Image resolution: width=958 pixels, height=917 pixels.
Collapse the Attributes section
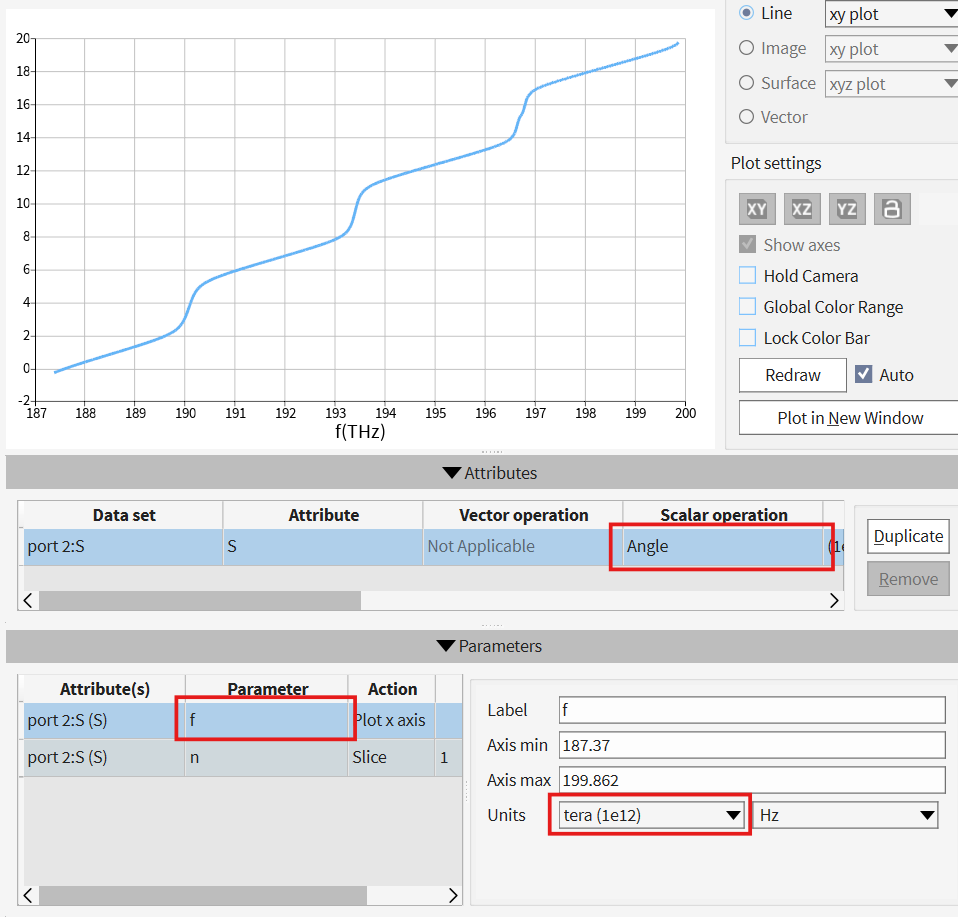[x=452, y=473]
